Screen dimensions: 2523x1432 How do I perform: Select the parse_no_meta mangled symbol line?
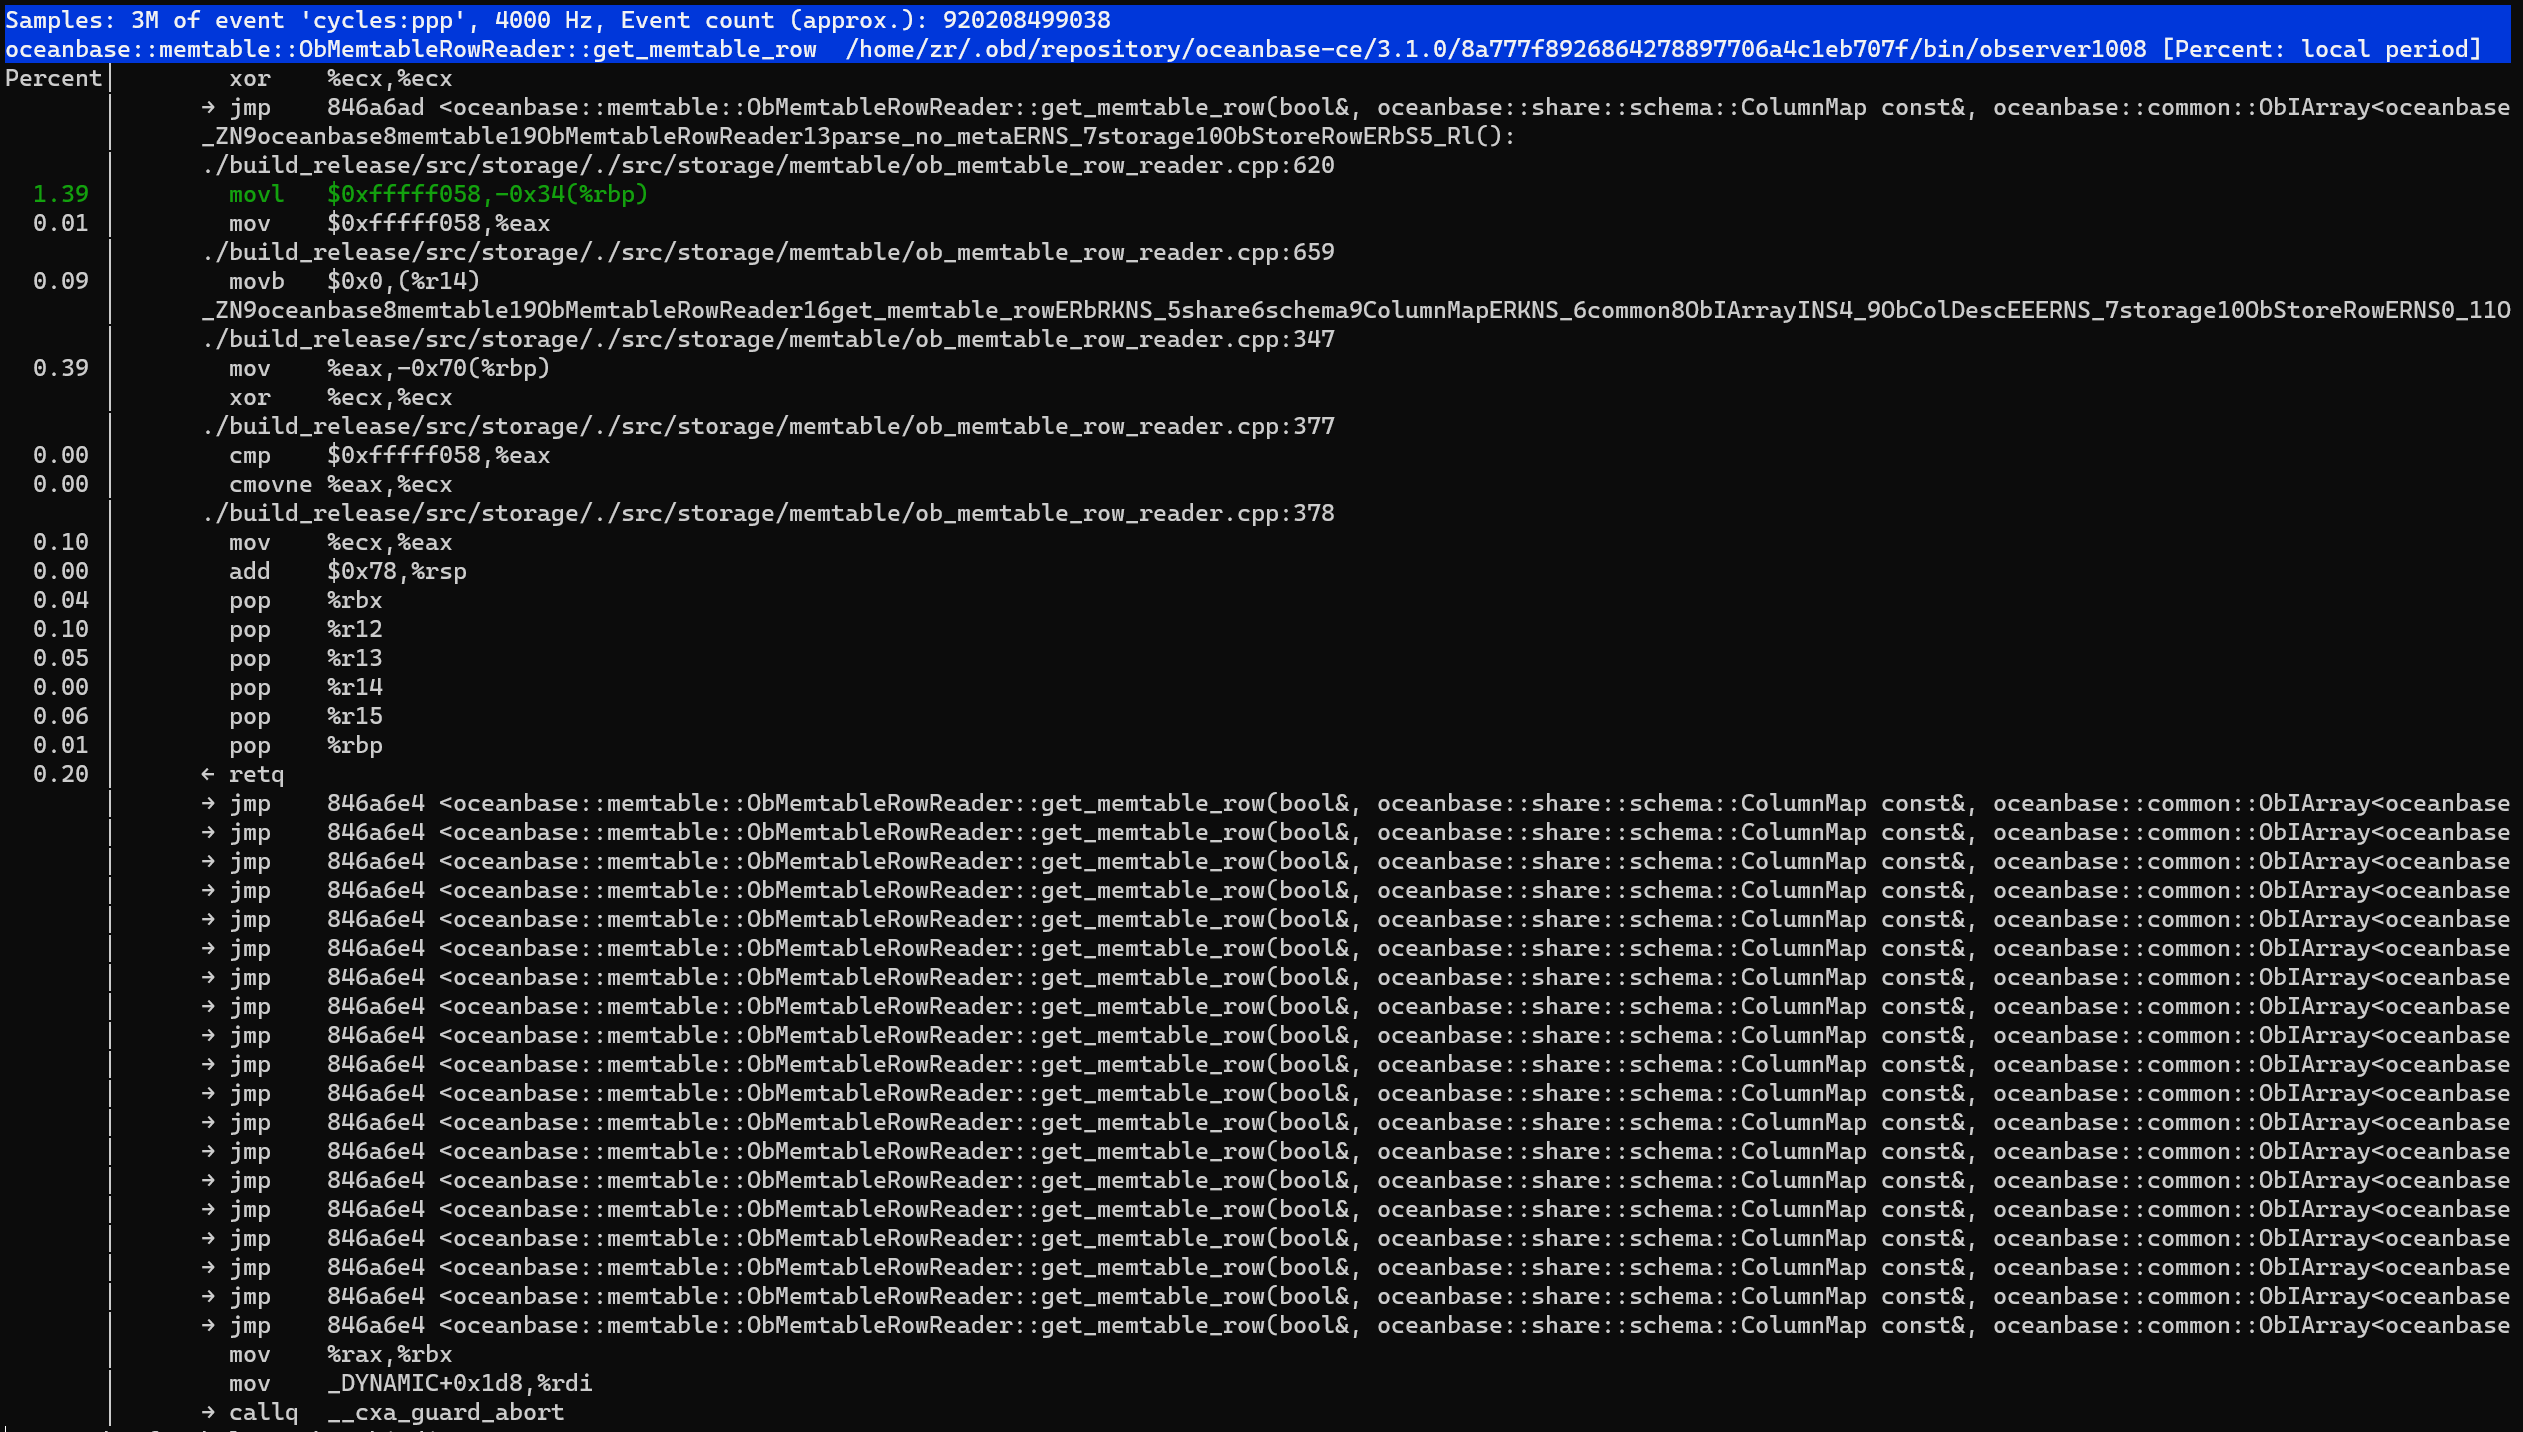[x=858, y=136]
